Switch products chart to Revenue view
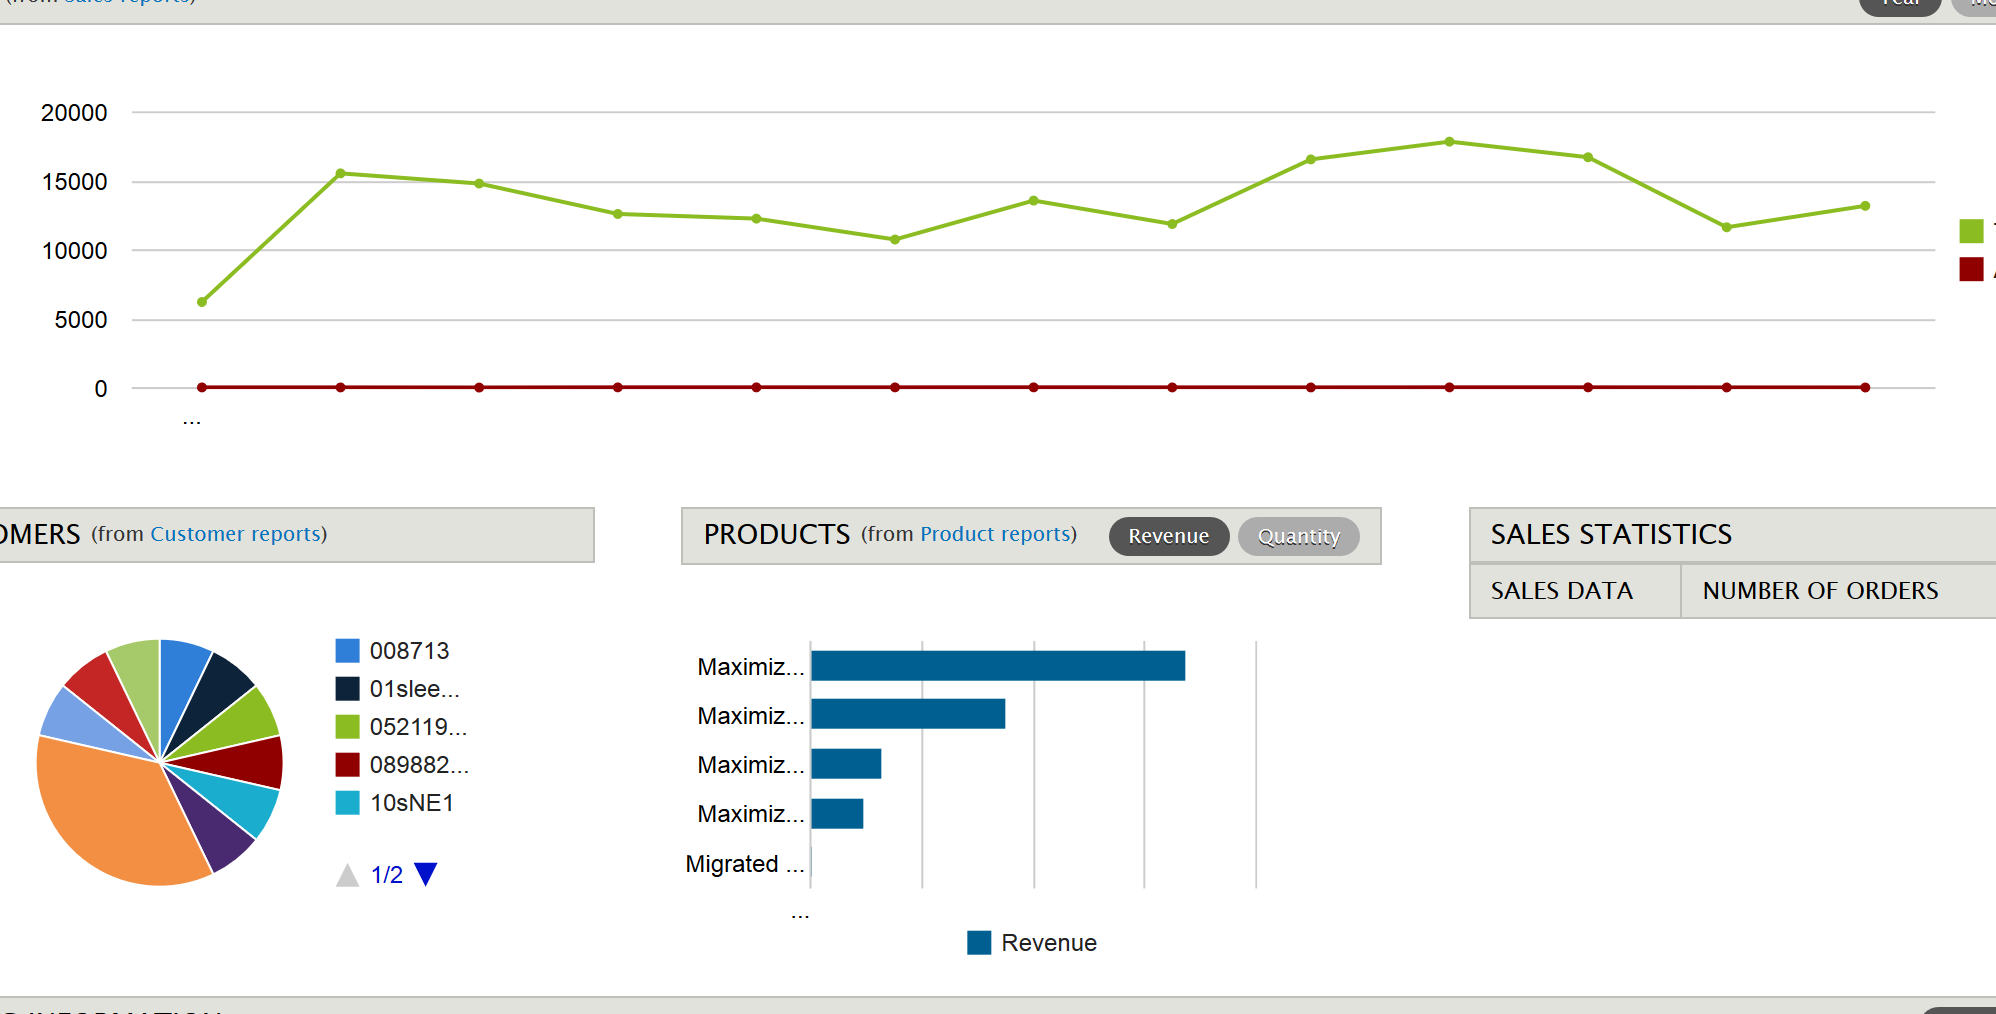1996x1014 pixels. point(1168,536)
